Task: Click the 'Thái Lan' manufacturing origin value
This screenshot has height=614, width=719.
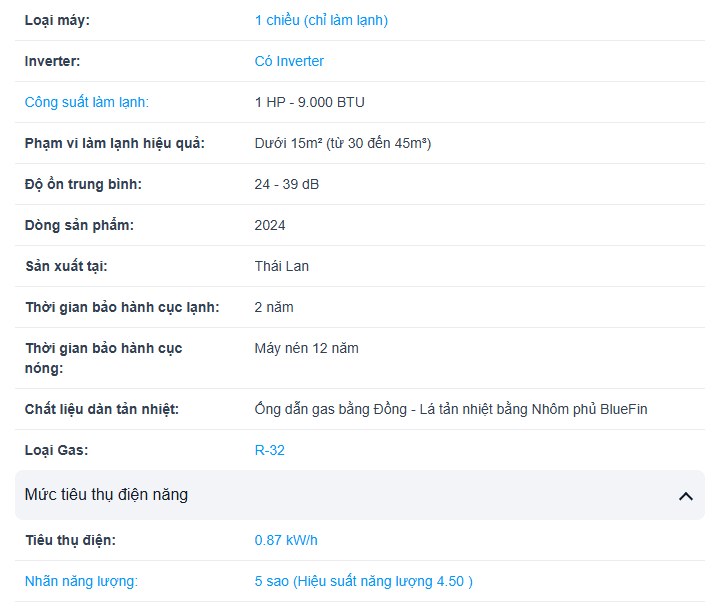Action: pos(282,266)
